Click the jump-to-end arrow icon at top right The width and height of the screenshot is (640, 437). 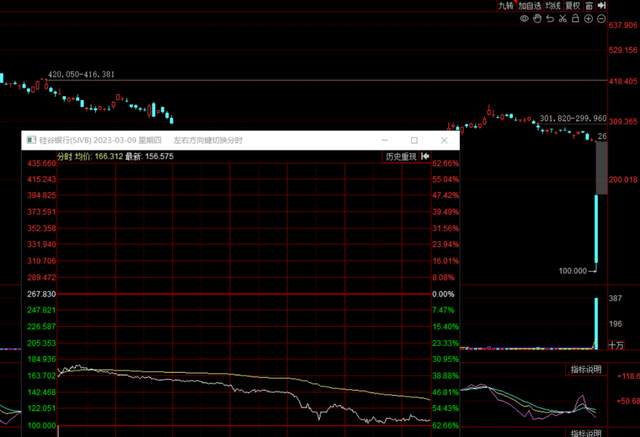point(602,5)
